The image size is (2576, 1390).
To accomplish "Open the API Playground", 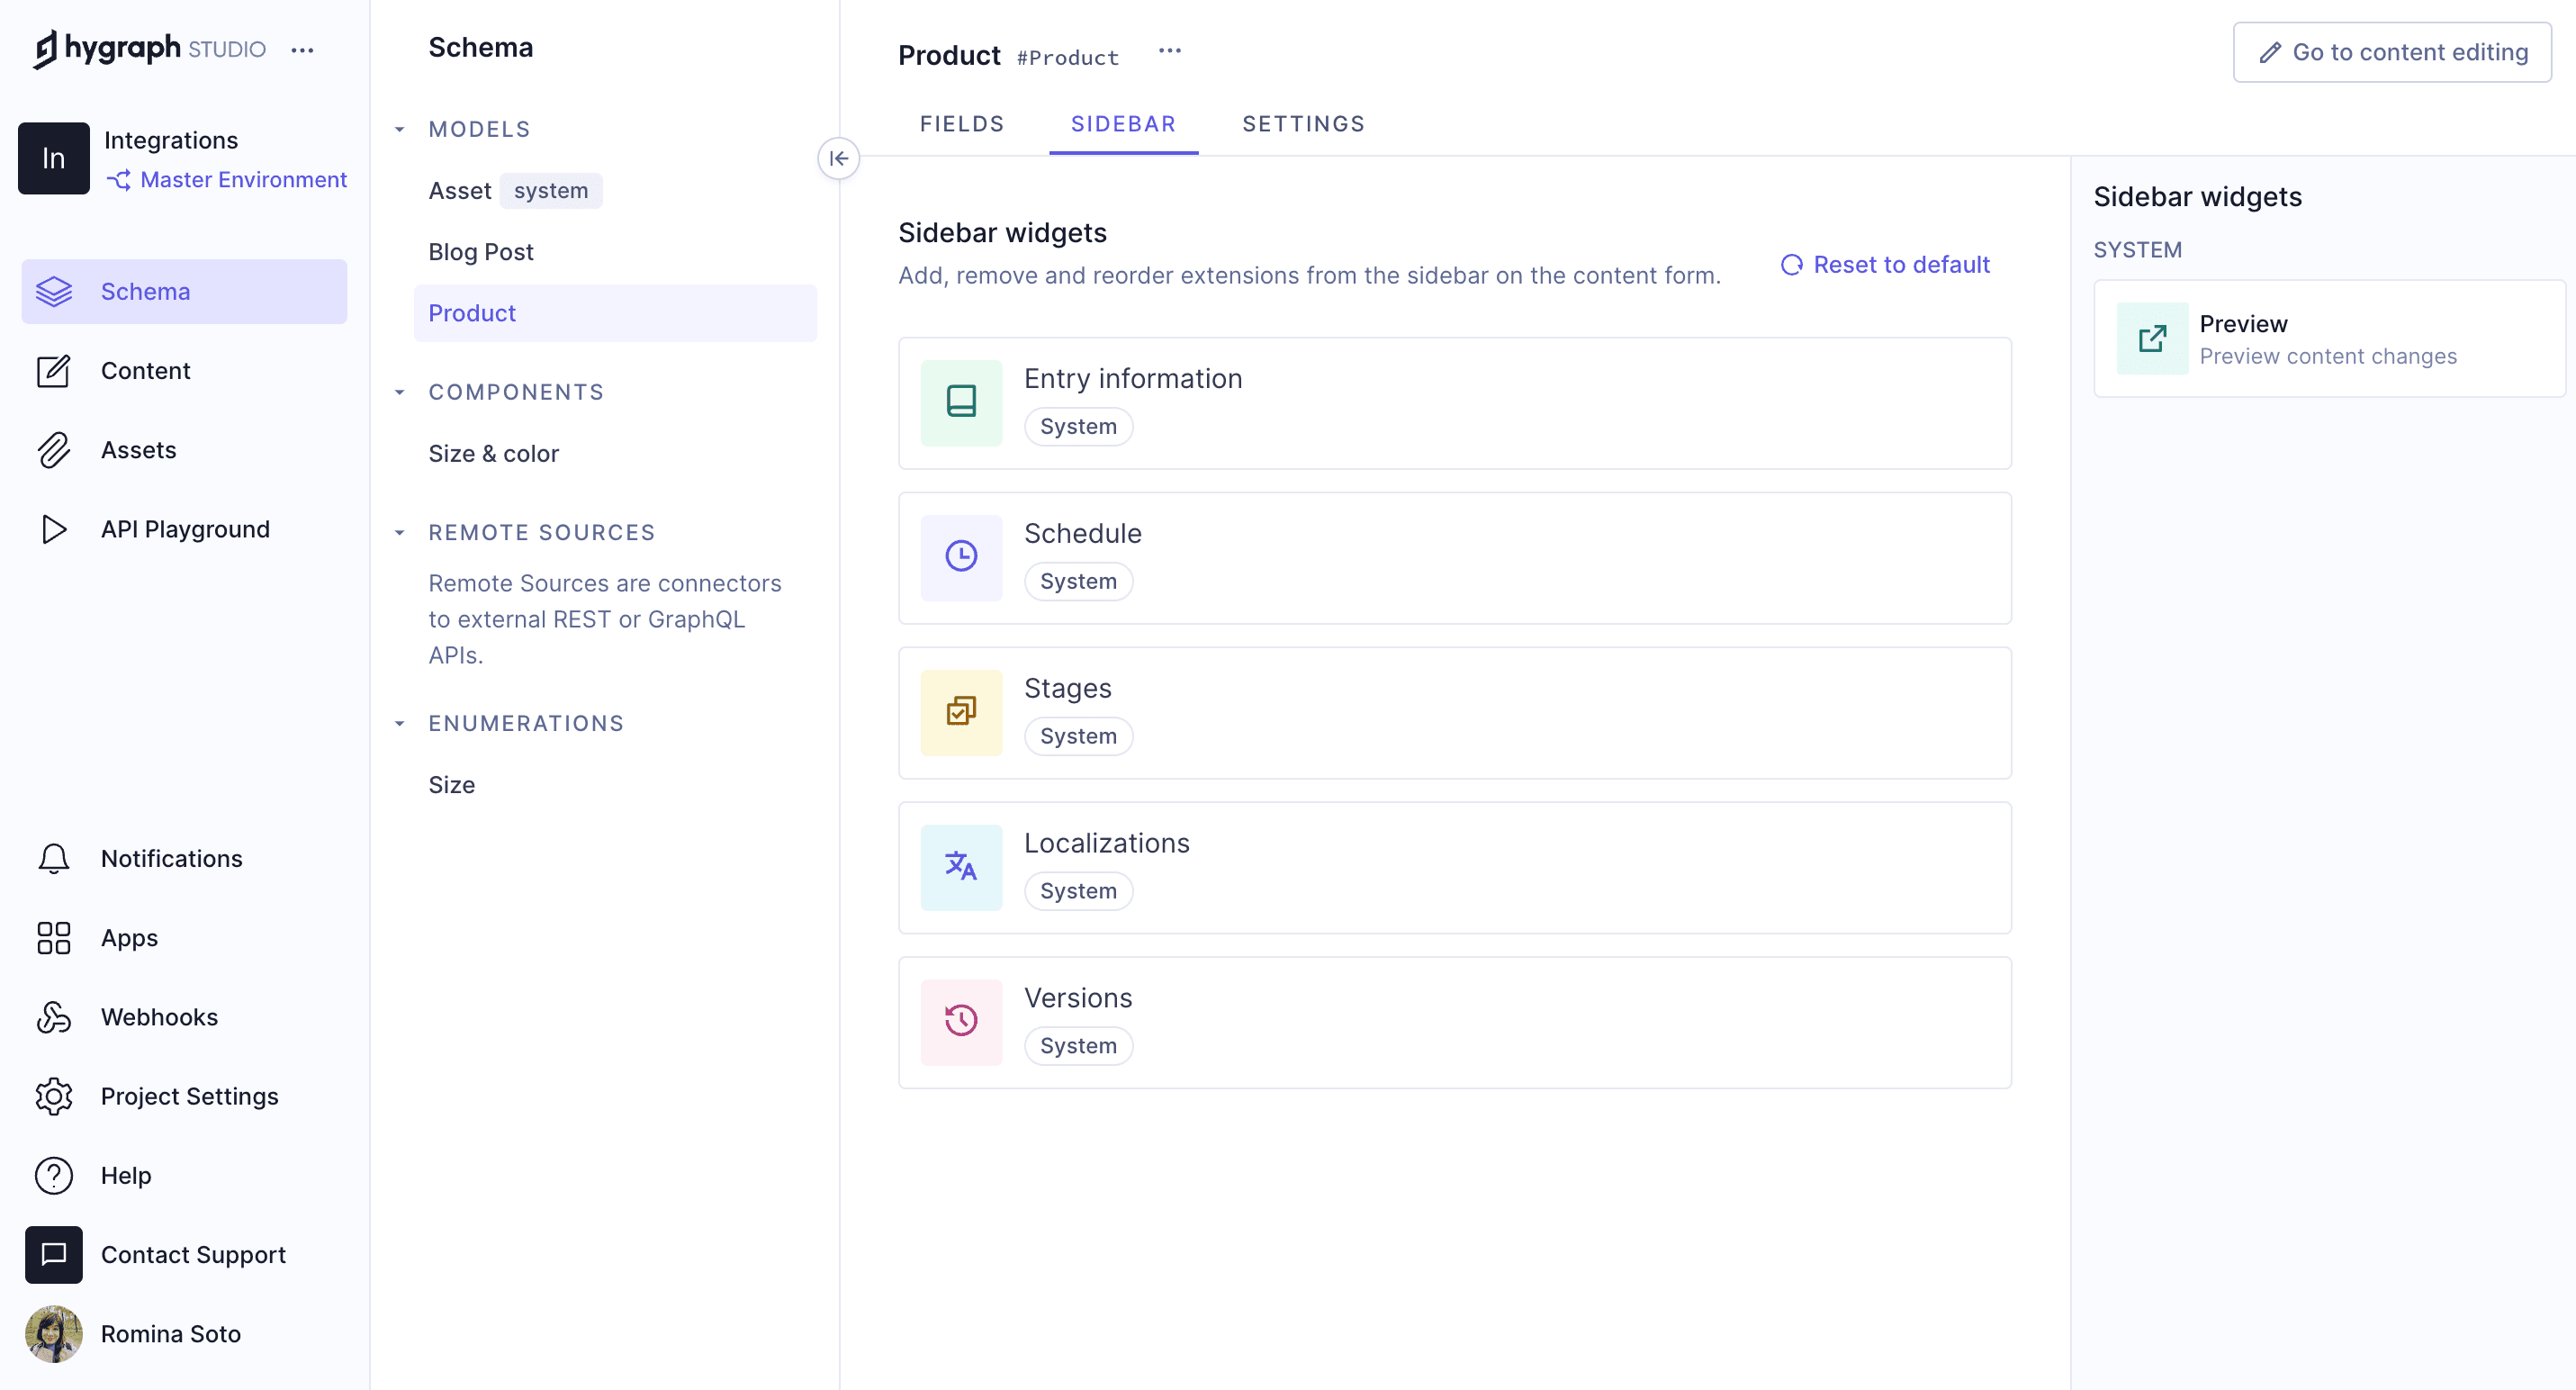I will (184, 529).
